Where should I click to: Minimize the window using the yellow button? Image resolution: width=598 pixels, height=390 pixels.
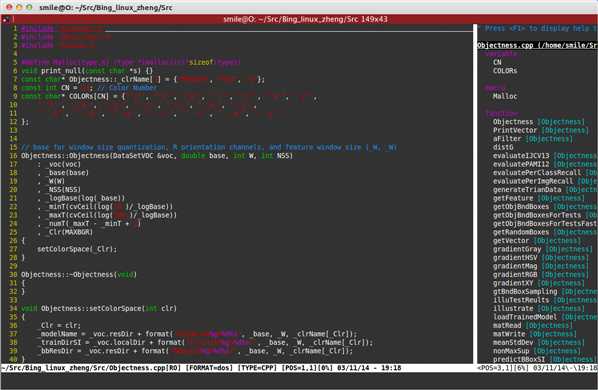pos(19,7)
